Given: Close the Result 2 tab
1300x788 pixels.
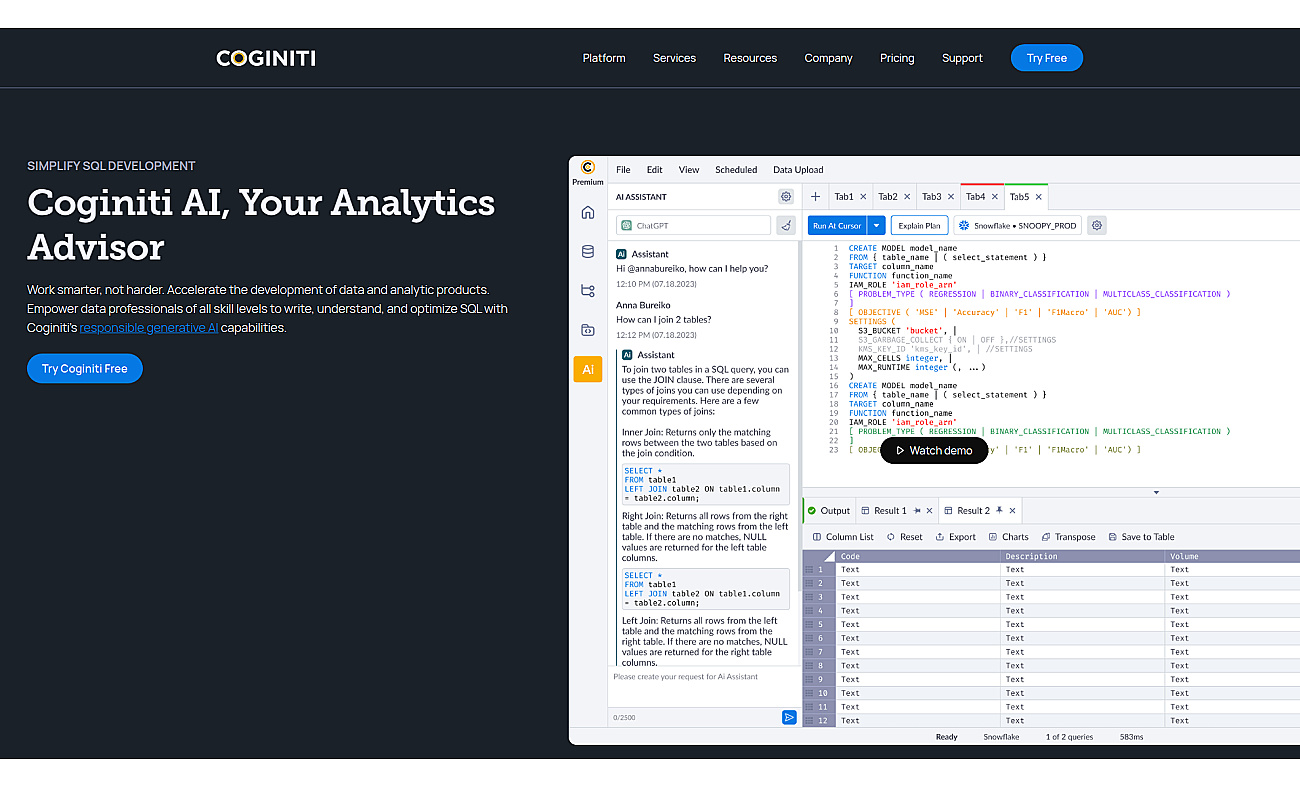Looking at the screenshot, I should pos(1012,511).
